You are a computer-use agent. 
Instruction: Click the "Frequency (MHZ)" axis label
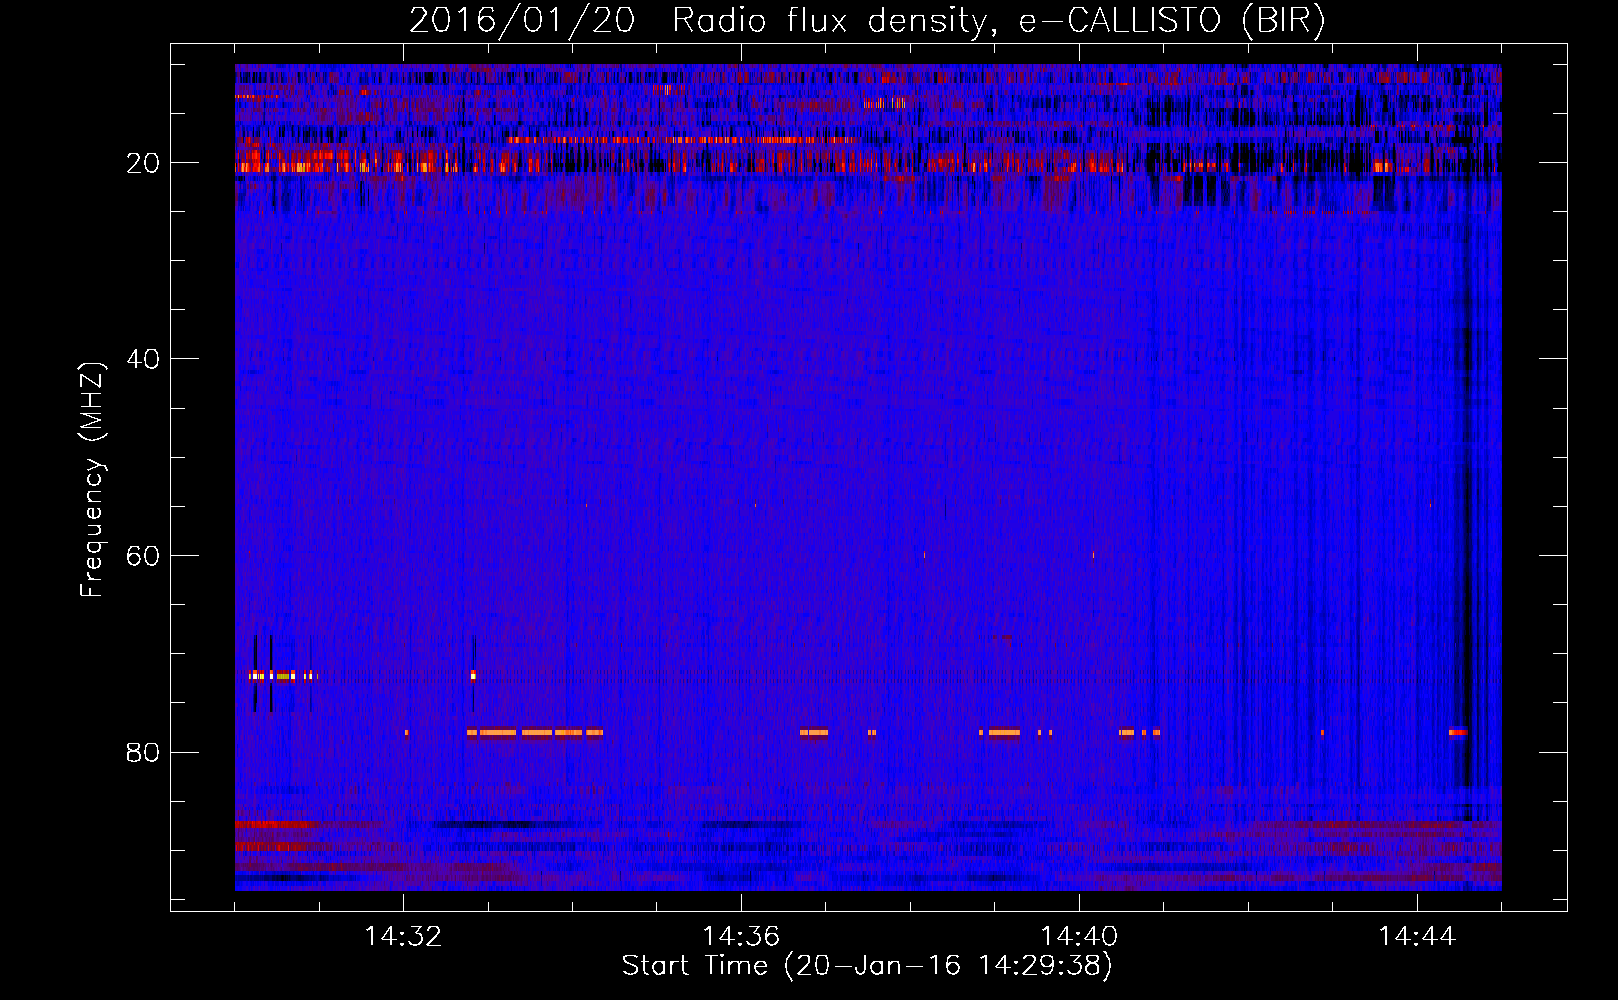pyautogui.click(x=92, y=480)
